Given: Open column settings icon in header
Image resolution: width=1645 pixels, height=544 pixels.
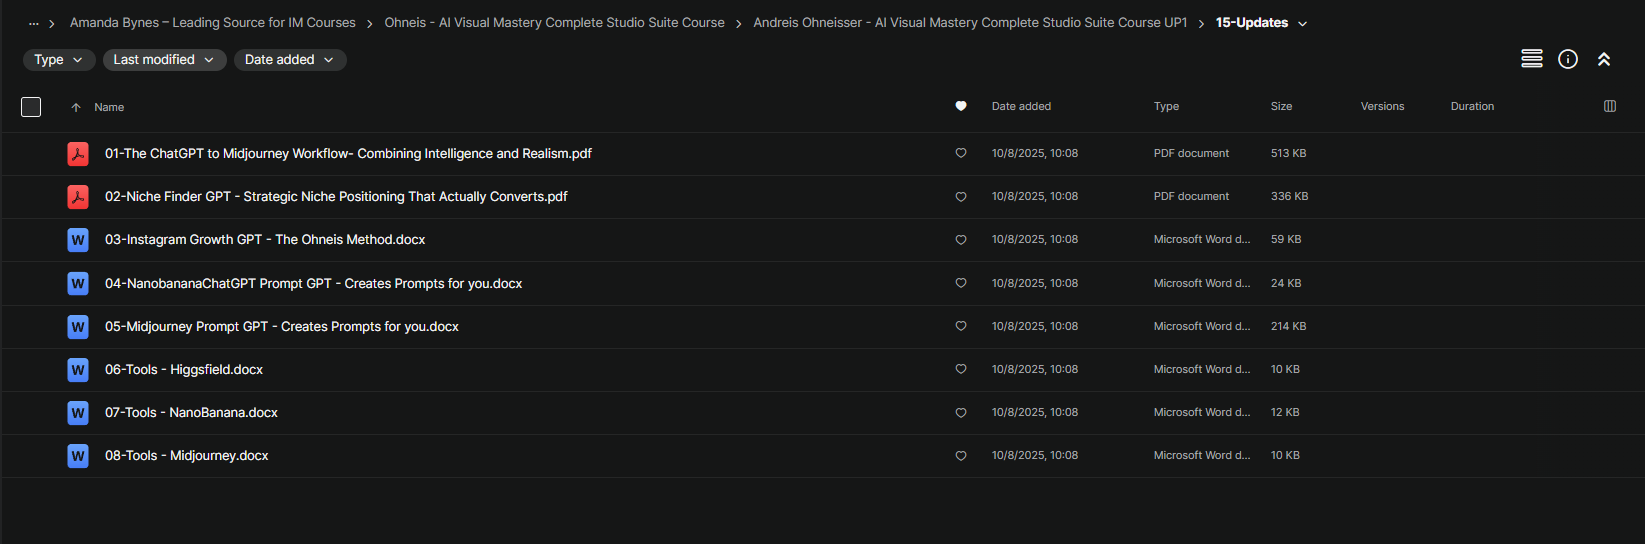Looking at the screenshot, I should [x=1609, y=106].
